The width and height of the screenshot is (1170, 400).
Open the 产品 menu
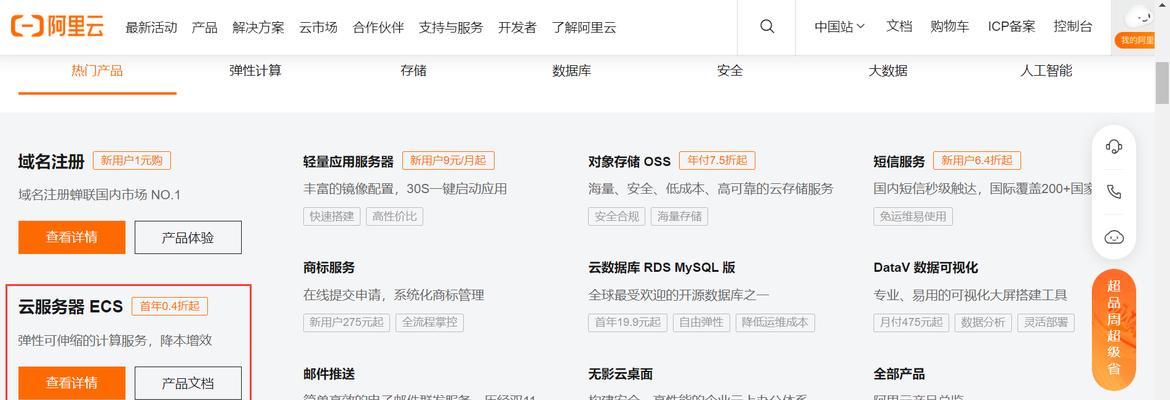point(204,28)
